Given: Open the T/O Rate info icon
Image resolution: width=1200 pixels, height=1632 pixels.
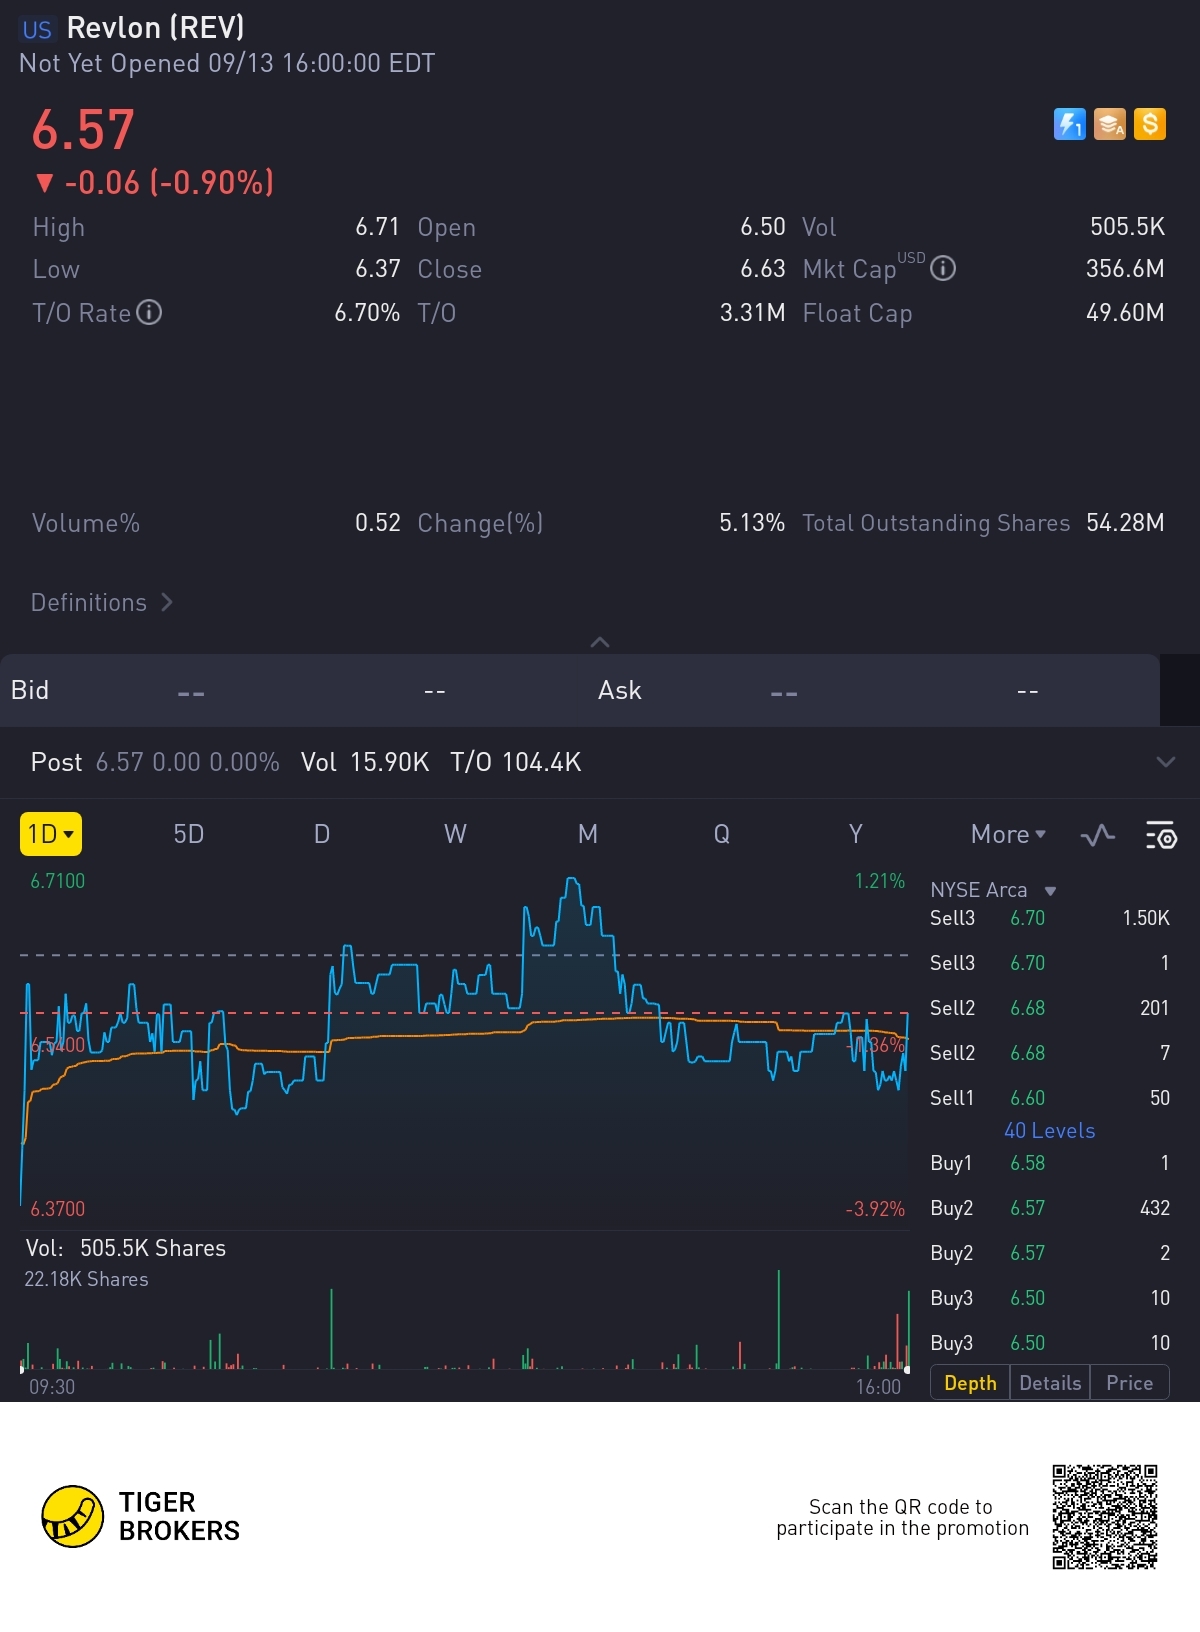Looking at the screenshot, I should 149,313.
